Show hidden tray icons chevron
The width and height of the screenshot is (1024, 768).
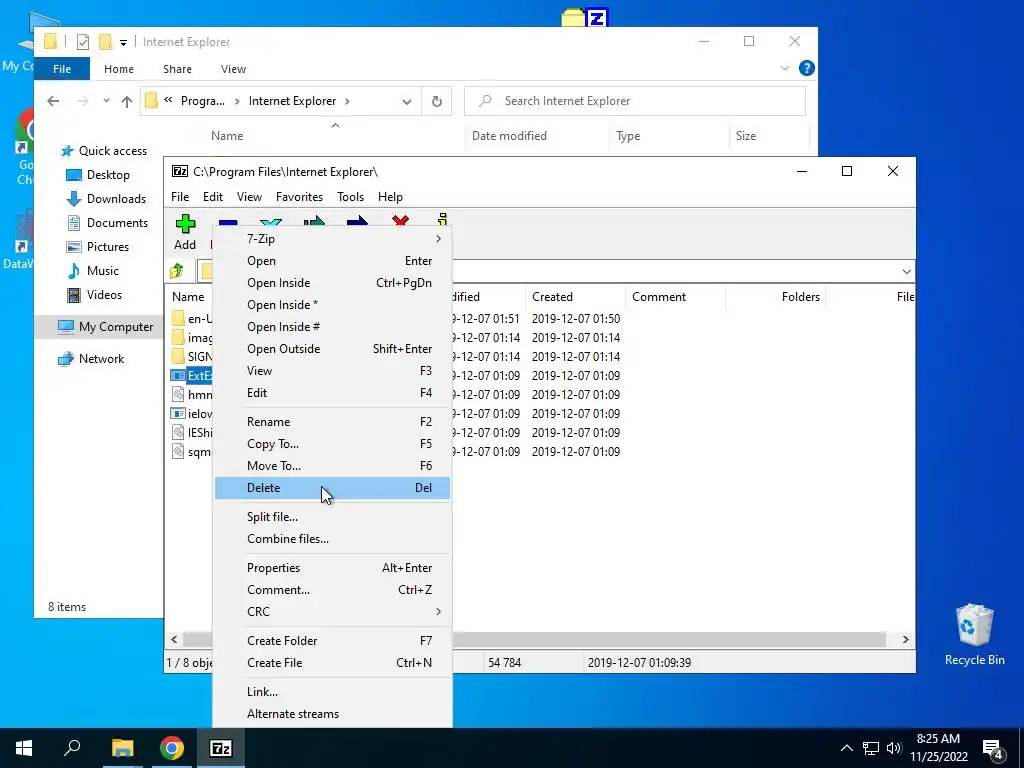pos(846,748)
